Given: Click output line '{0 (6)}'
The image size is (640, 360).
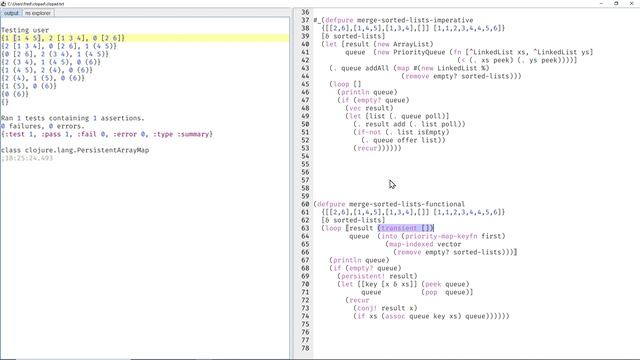Looking at the screenshot, I should [15, 94].
